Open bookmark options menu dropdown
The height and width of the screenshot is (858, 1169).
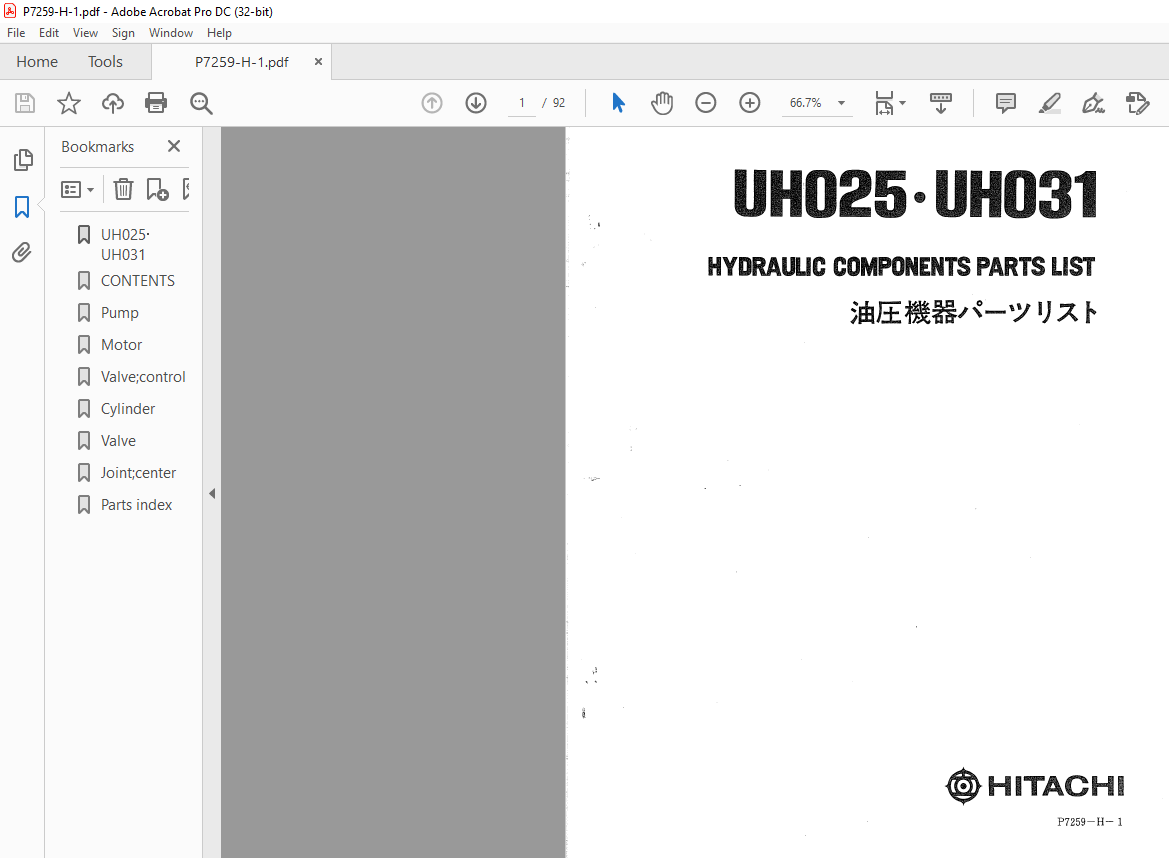pyautogui.click(x=78, y=189)
